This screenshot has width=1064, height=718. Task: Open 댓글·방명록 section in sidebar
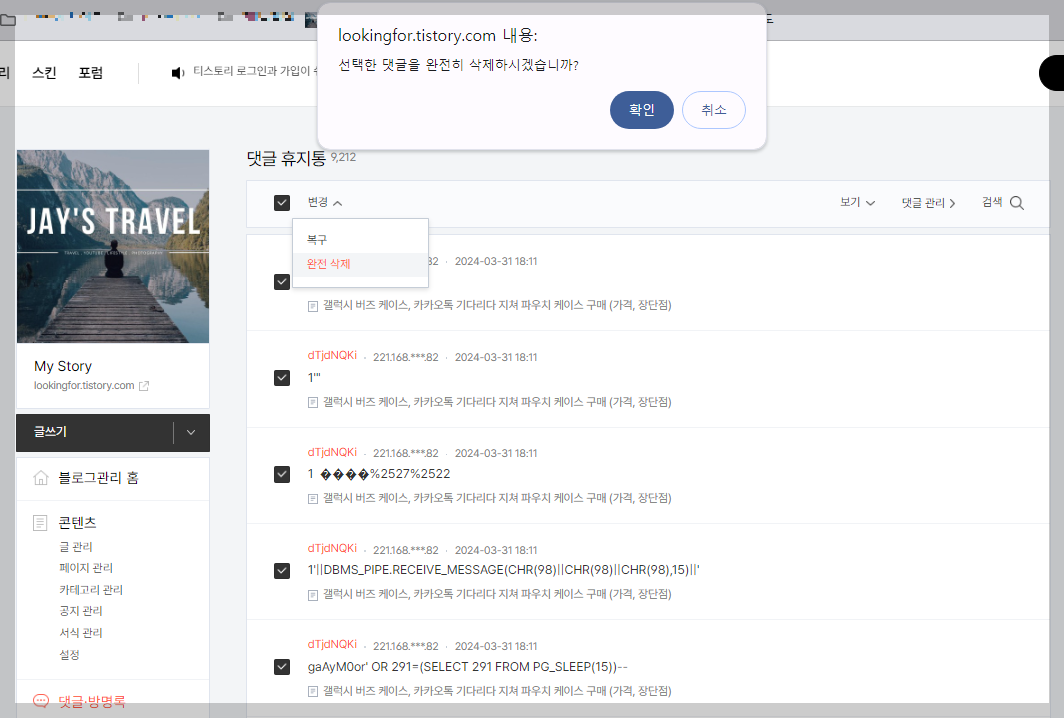tap(92, 701)
